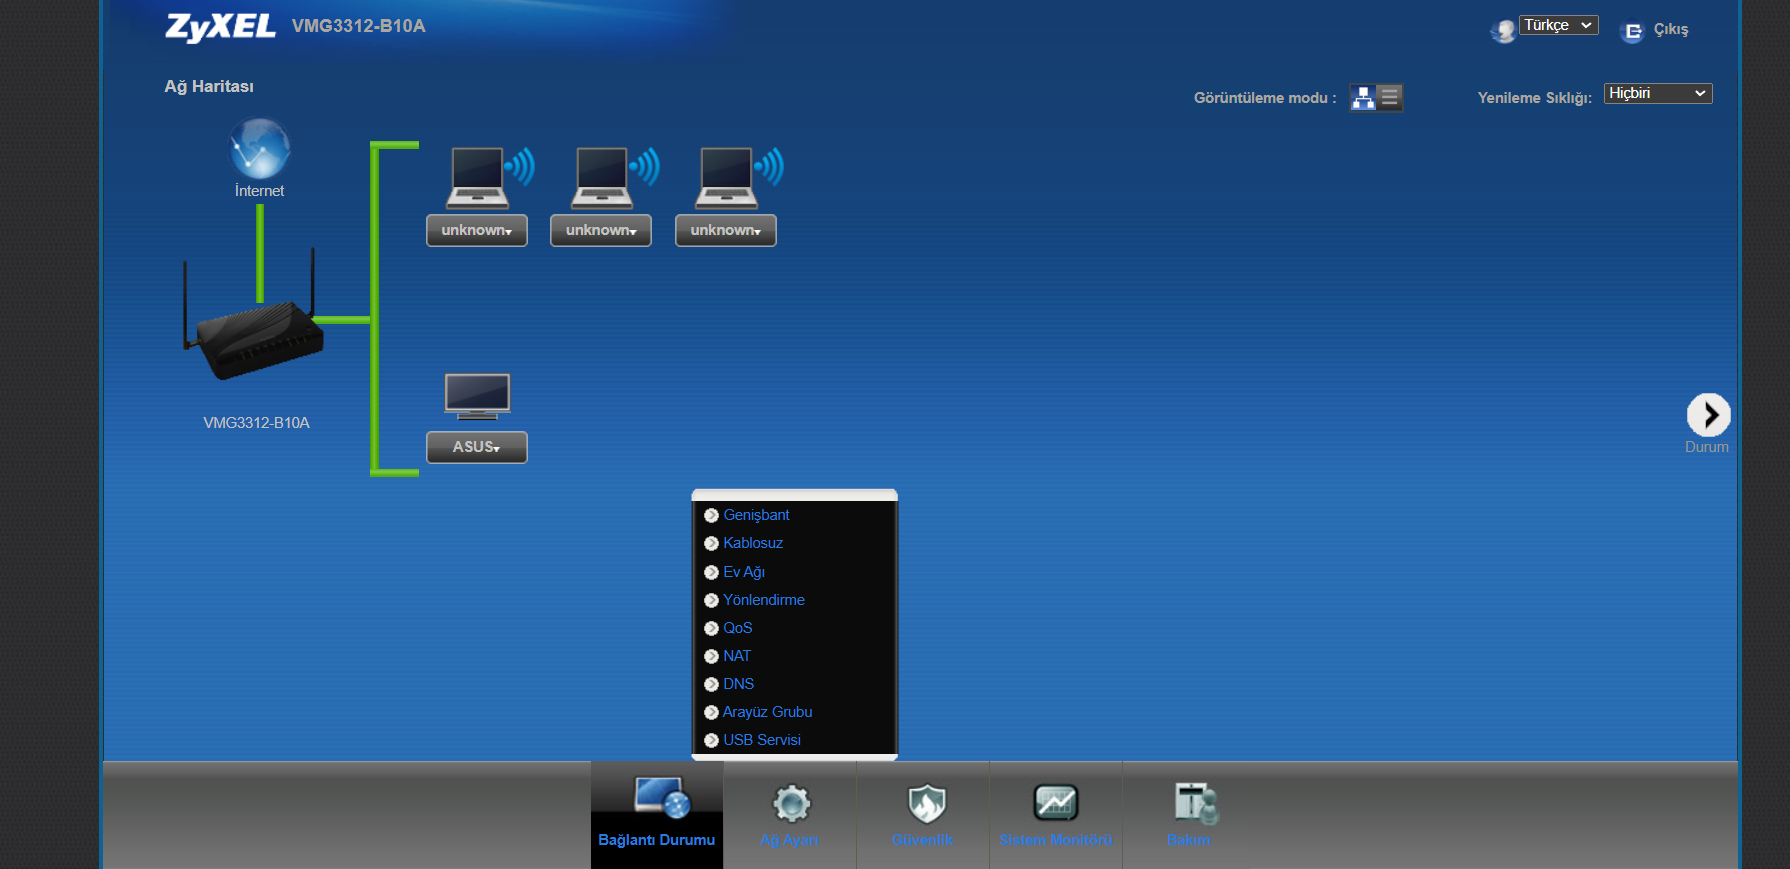This screenshot has height=869, width=1790.
Task: Open Arayüz Grubu menu entry
Action: tap(768, 712)
